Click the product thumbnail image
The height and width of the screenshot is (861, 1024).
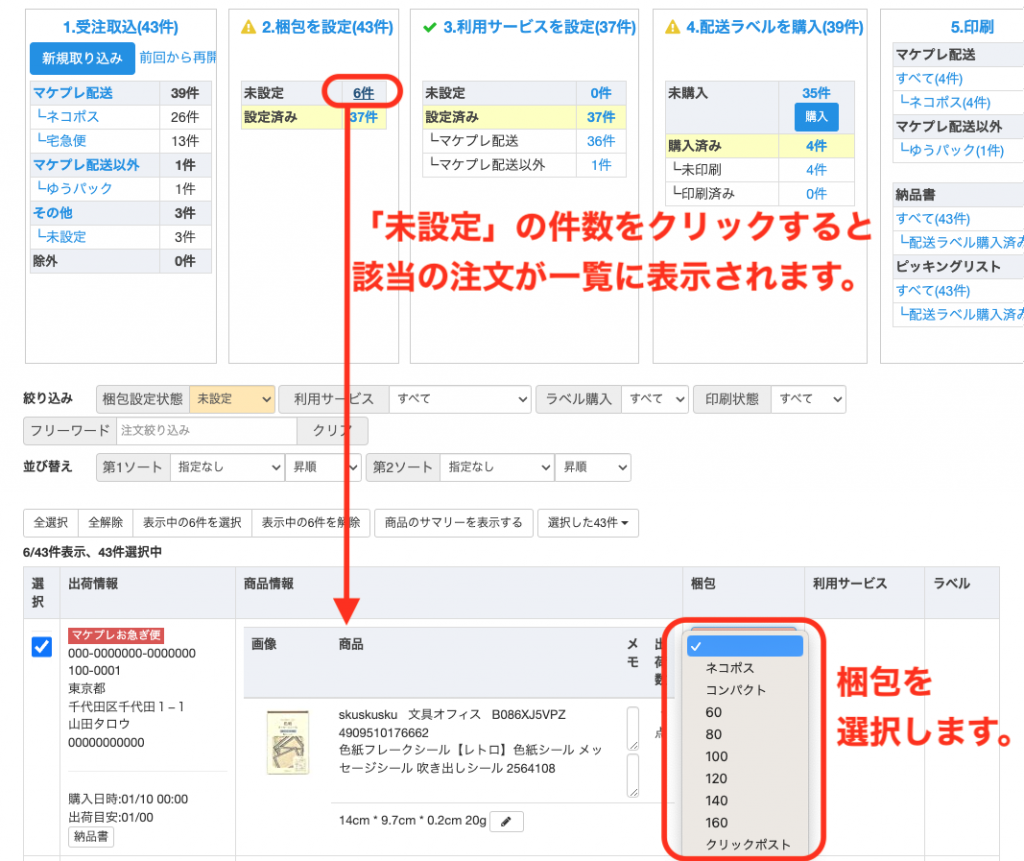(x=288, y=743)
